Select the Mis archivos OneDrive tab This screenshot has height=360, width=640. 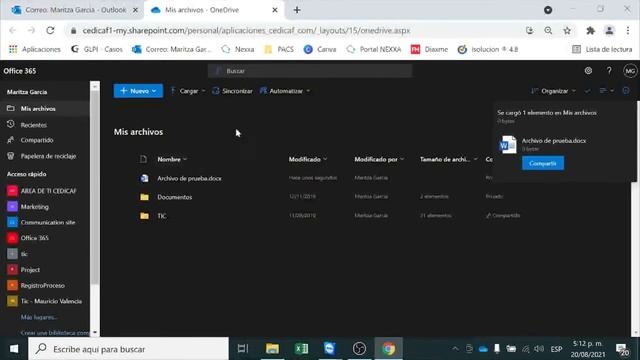pyautogui.click(x=213, y=10)
